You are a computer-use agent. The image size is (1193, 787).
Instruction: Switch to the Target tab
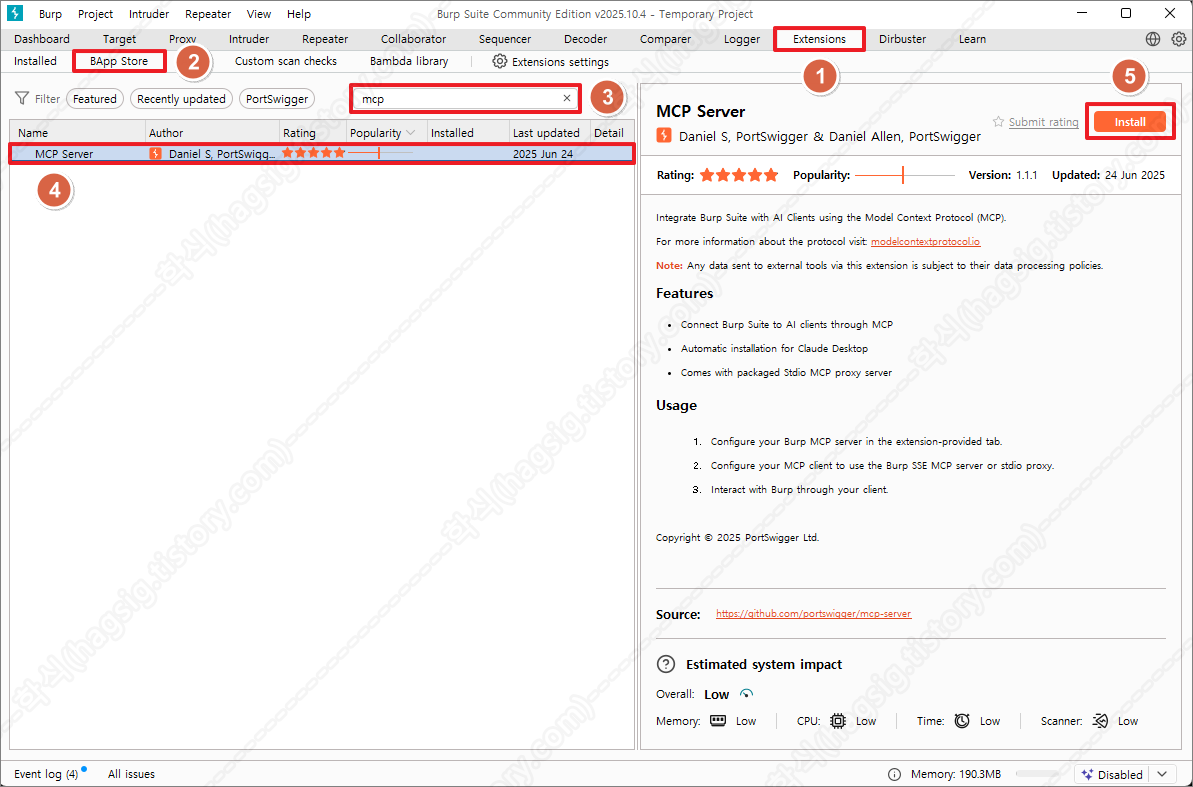(119, 39)
